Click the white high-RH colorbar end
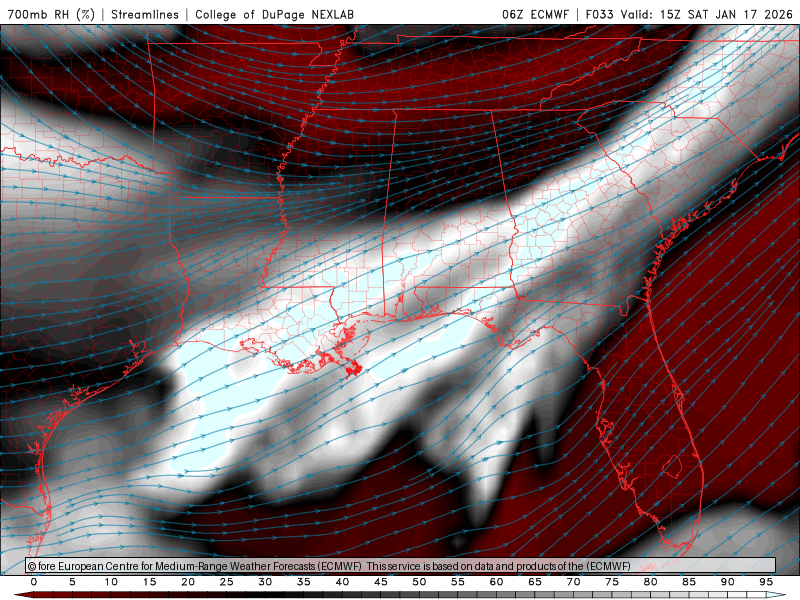 (776, 595)
